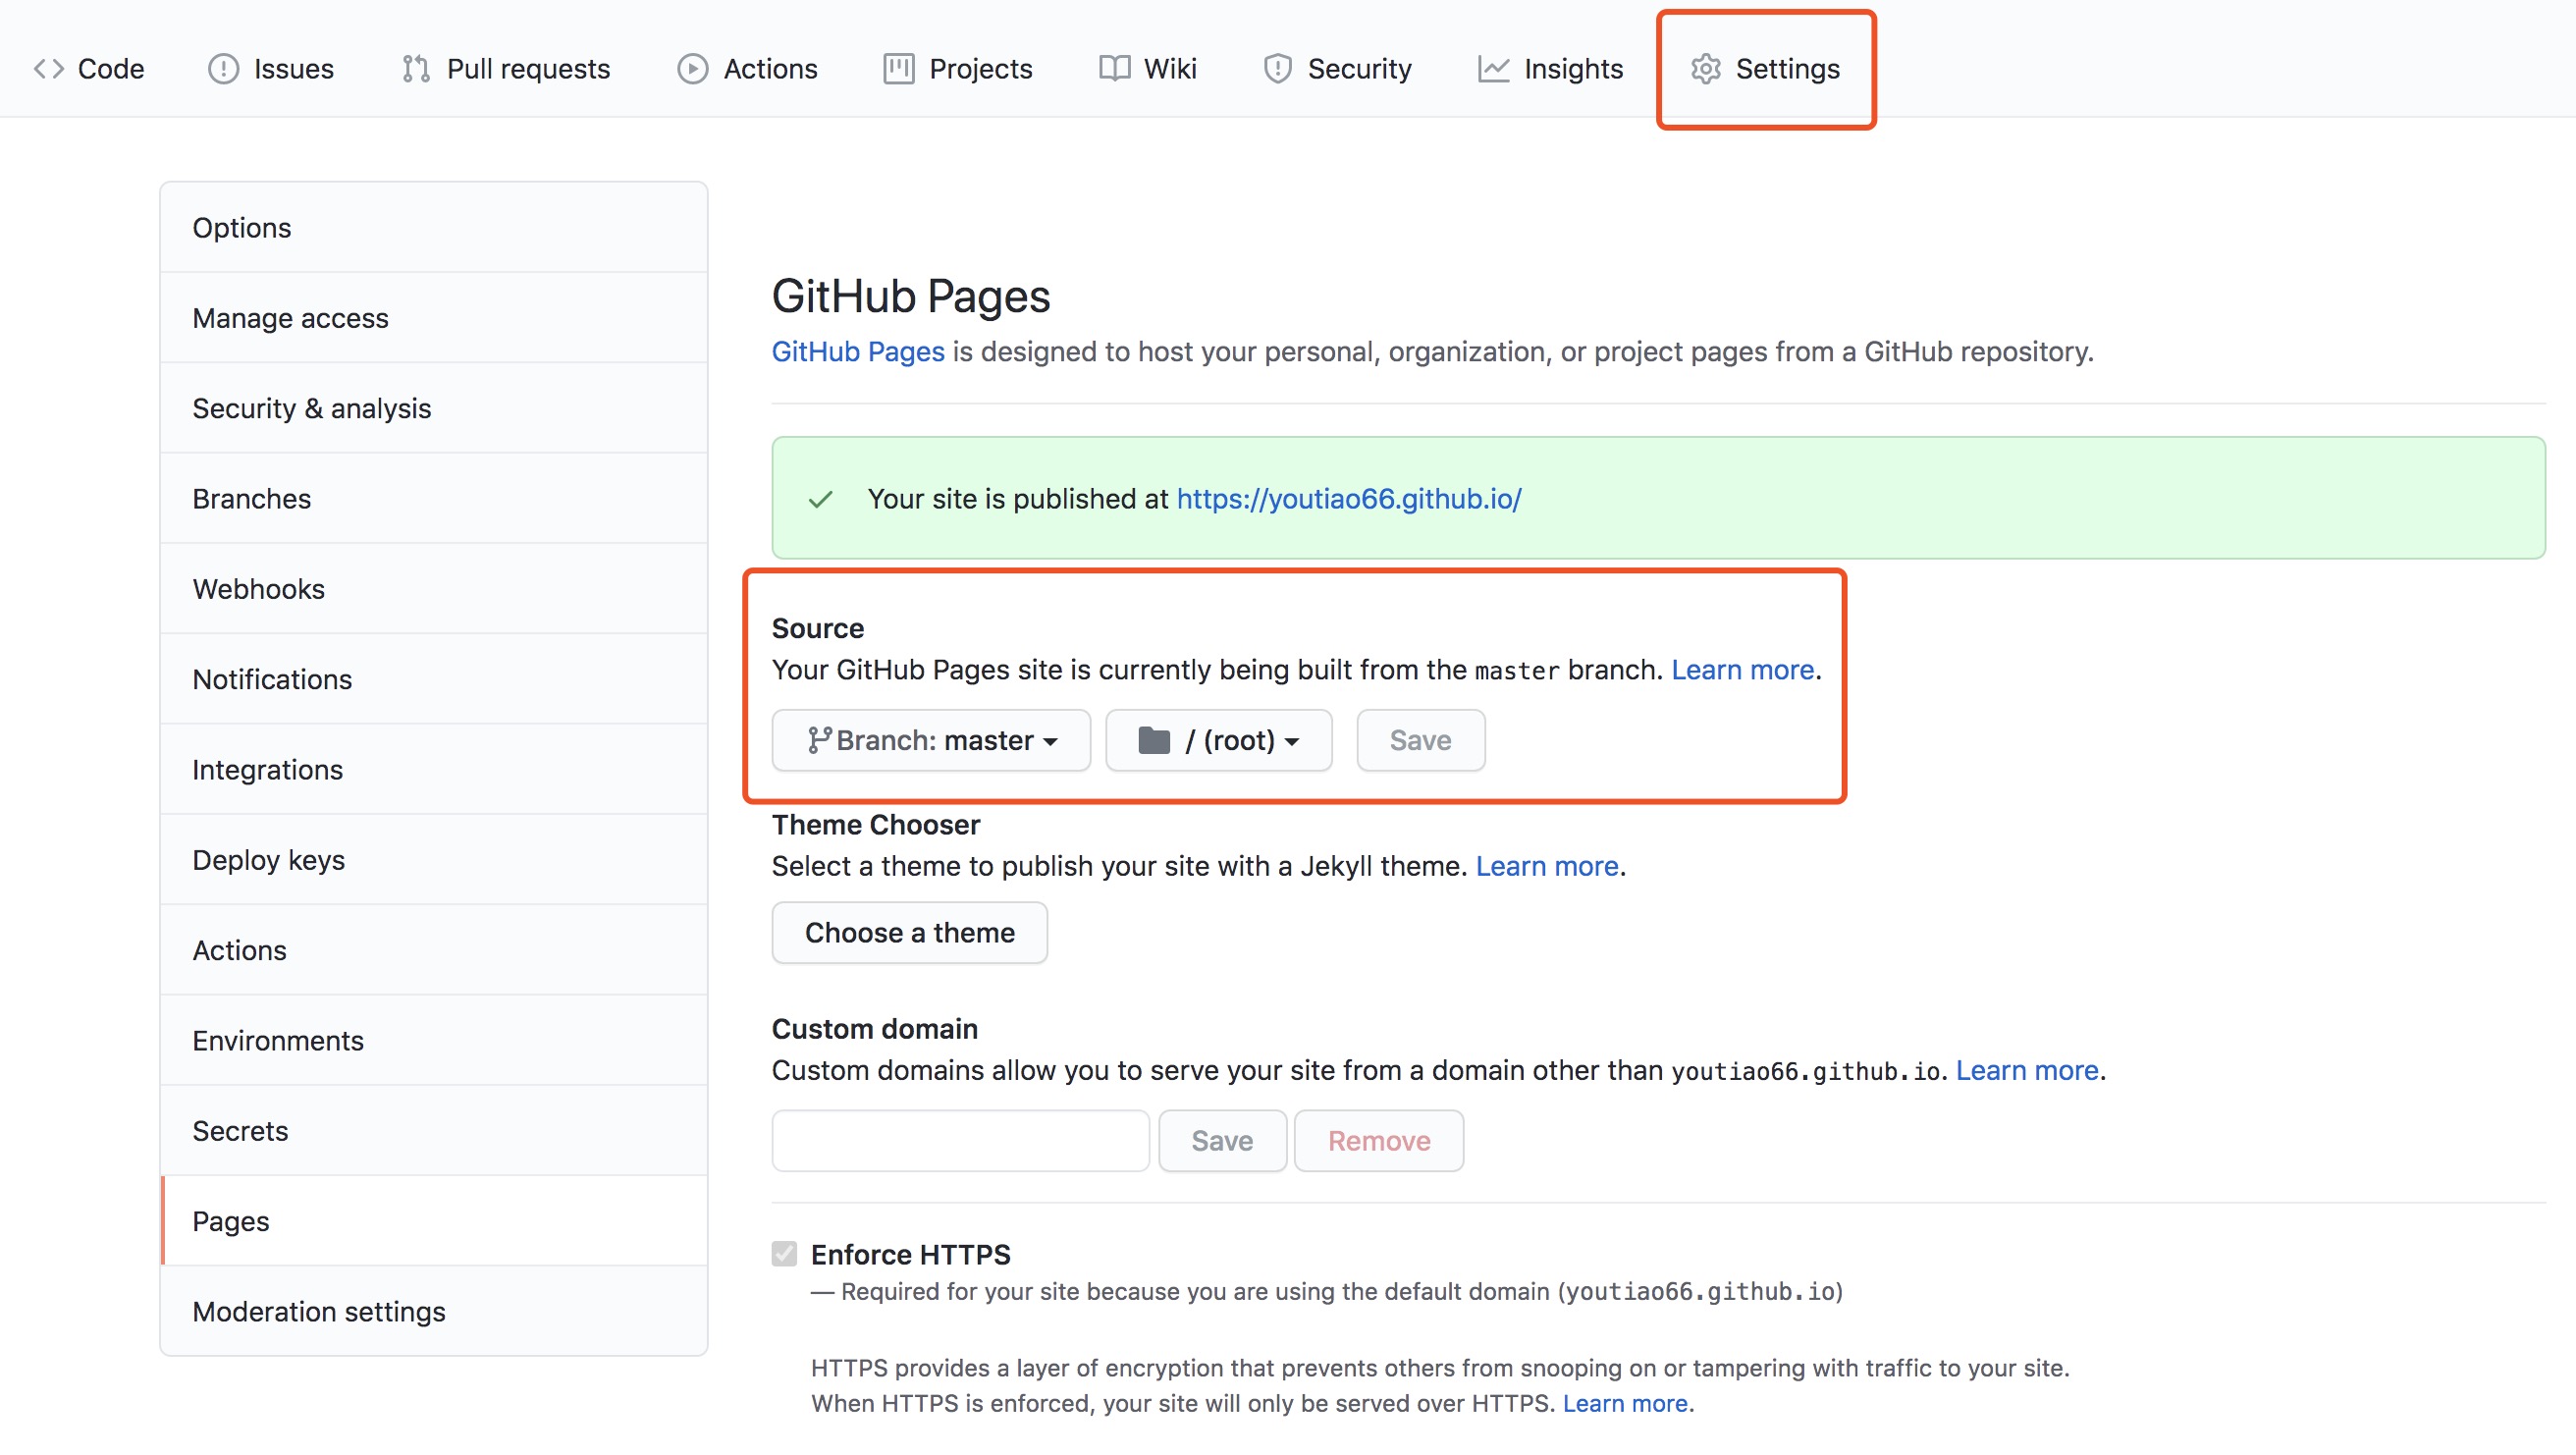The image size is (2576, 1455).
Task: Toggle the Enforce HTTPS checkbox
Action: pos(784,1254)
